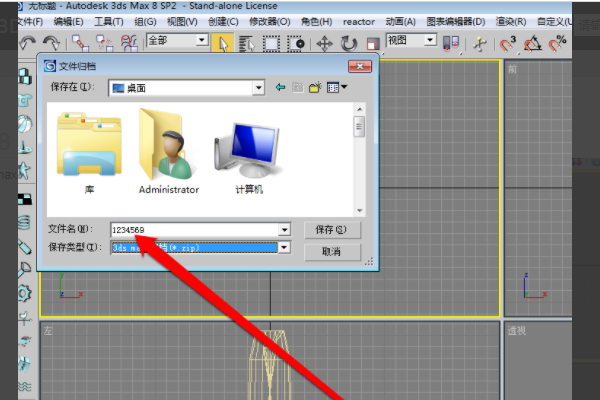The height and width of the screenshot is (400, 600).
Task: Activate the Unlink Selection tool
Action: (x=104, y=43)
